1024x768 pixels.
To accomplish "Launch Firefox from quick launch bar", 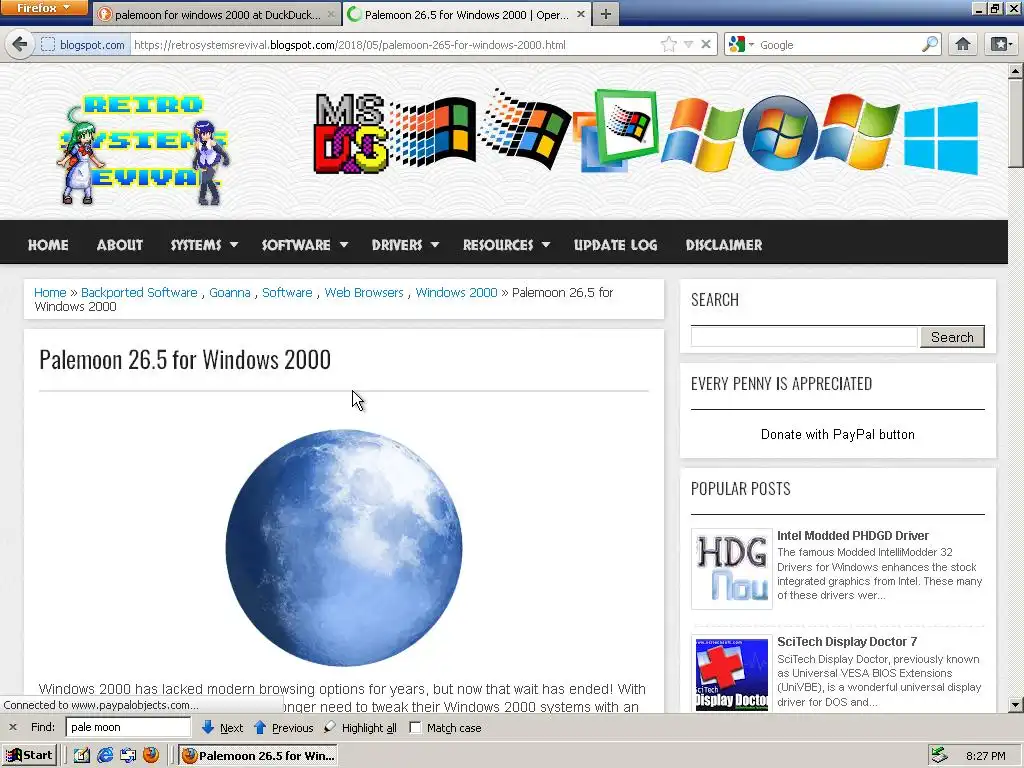I will coord(151,756).
